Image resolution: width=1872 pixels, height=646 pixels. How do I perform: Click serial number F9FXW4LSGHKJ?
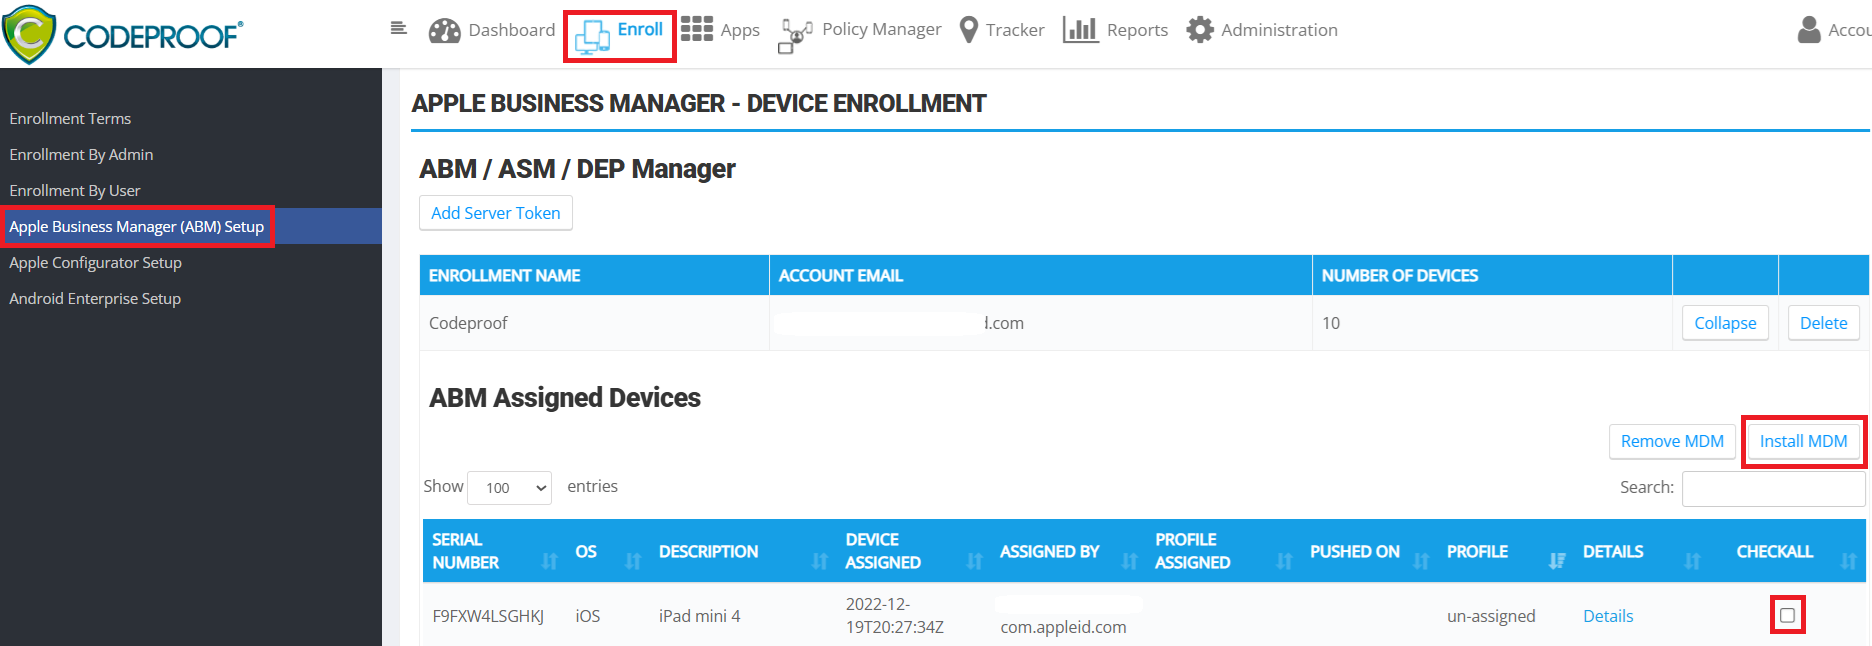[x=488, y=616]
